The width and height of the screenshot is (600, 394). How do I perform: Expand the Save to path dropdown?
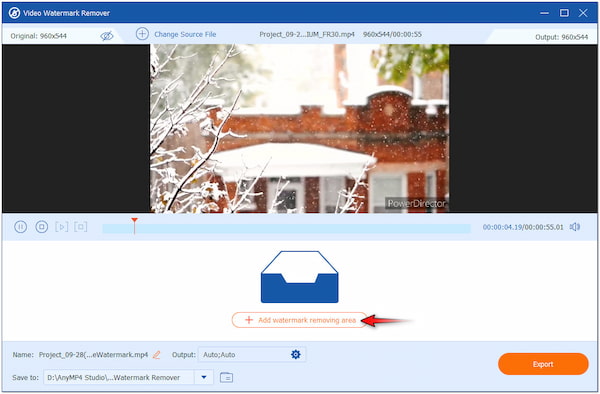[x=204, y=378]
